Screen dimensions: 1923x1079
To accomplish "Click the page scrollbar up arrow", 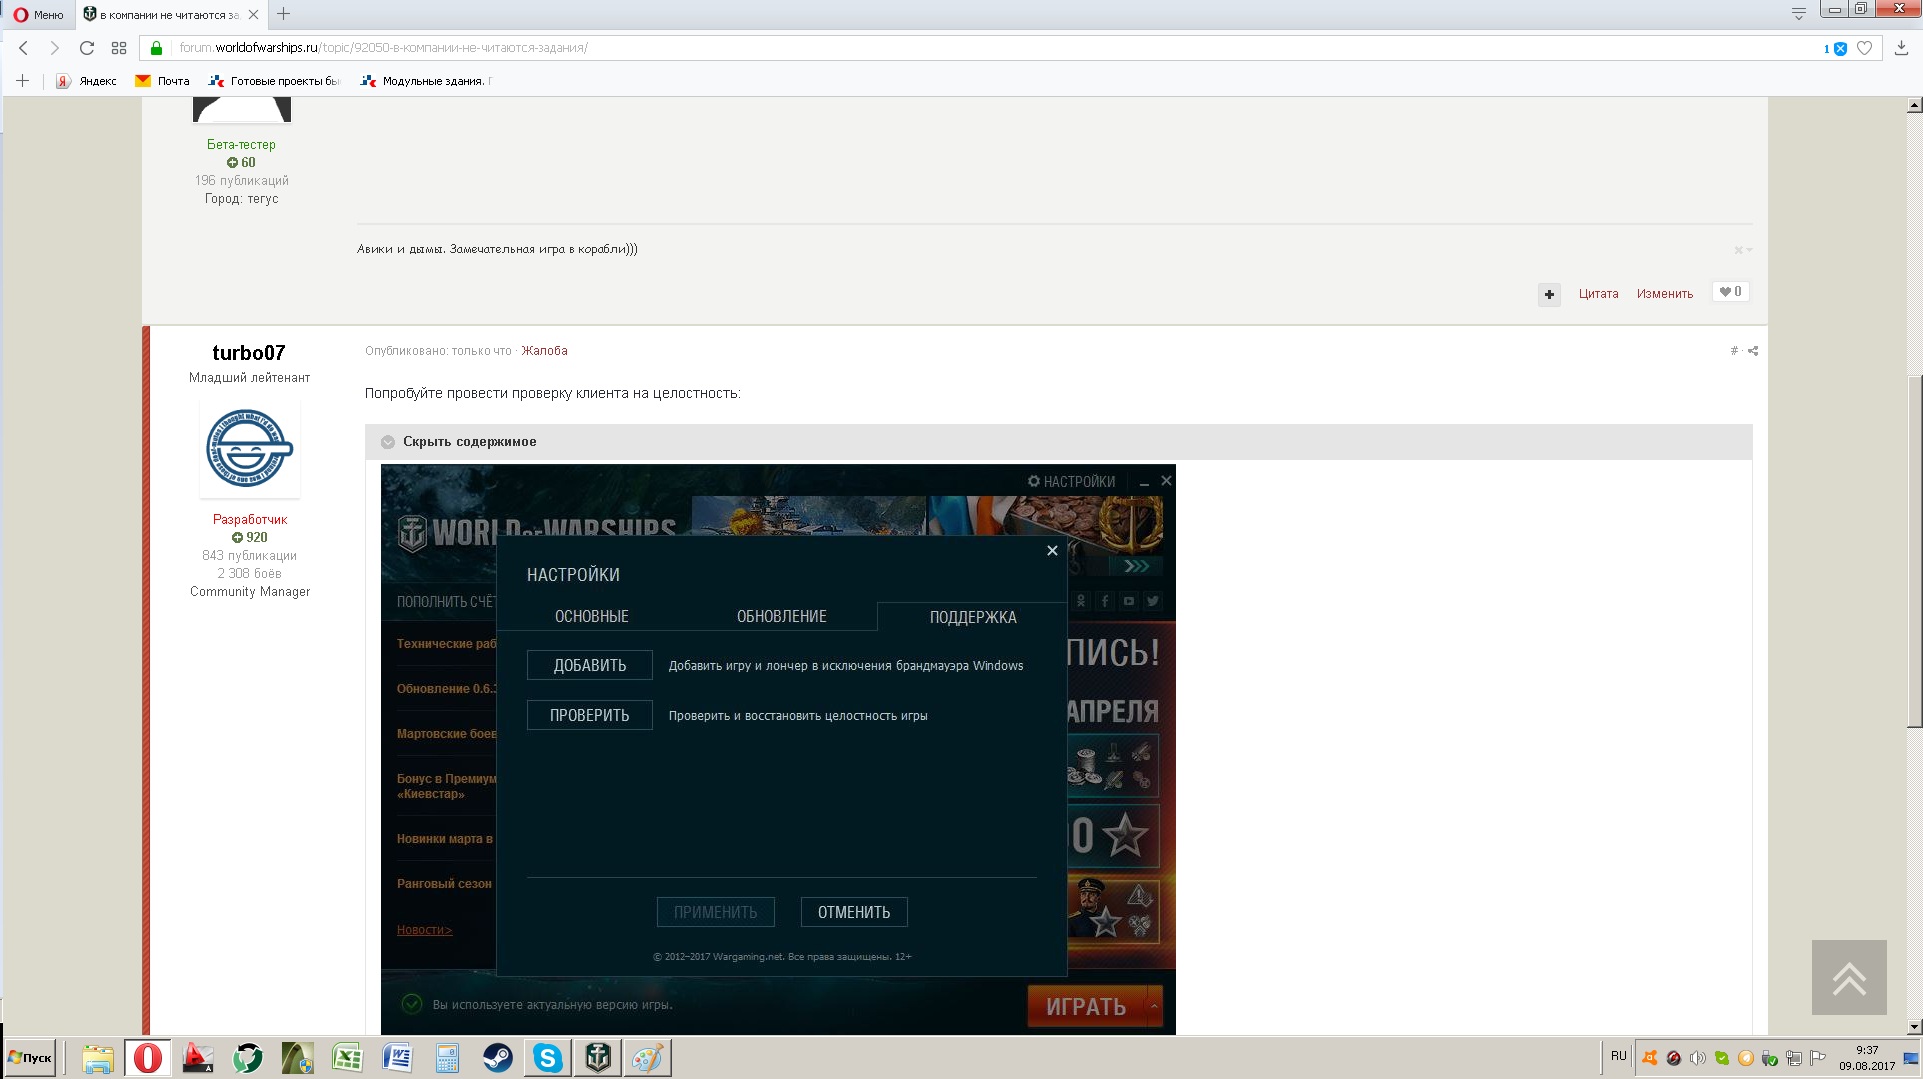I will (1914, 105).
